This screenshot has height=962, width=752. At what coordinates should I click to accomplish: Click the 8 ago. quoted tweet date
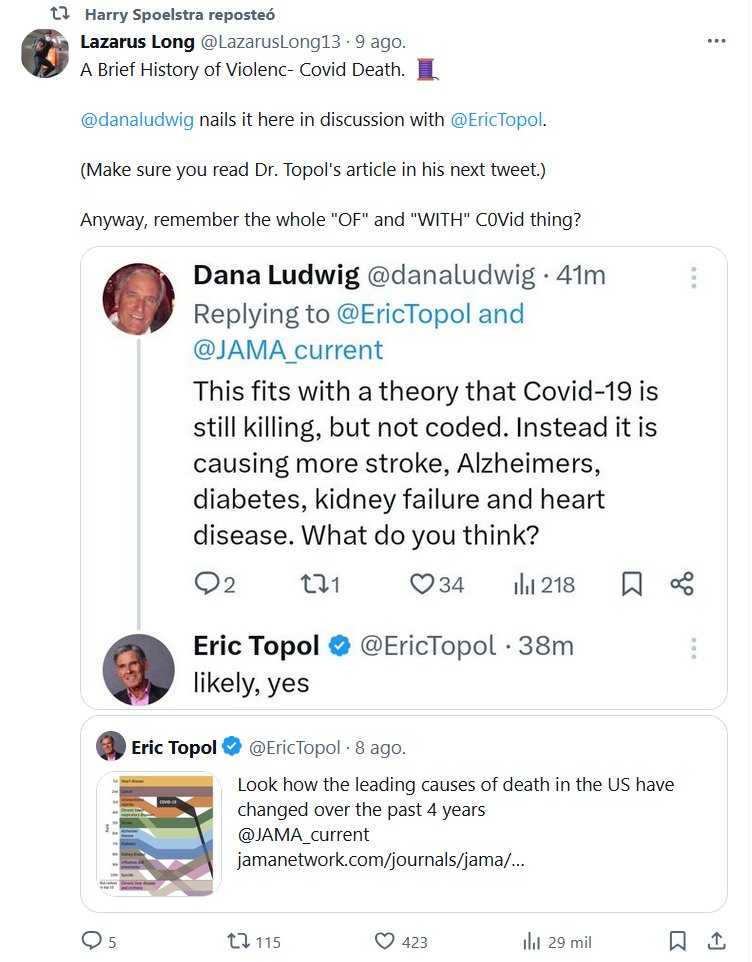tap(381, 747)
